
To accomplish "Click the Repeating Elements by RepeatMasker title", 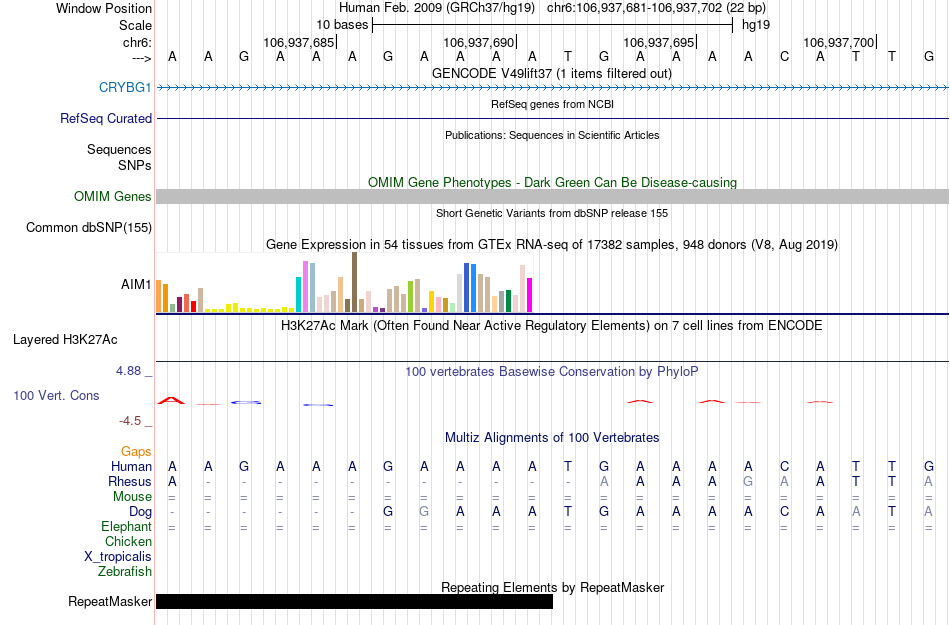I will [553, 588].
